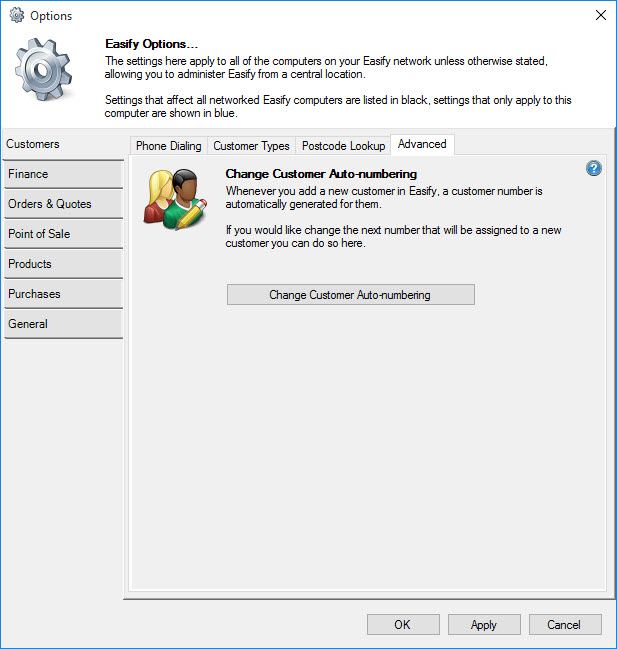
Task: Click the large gear Easify Options icon
Action: click(45, 75)
